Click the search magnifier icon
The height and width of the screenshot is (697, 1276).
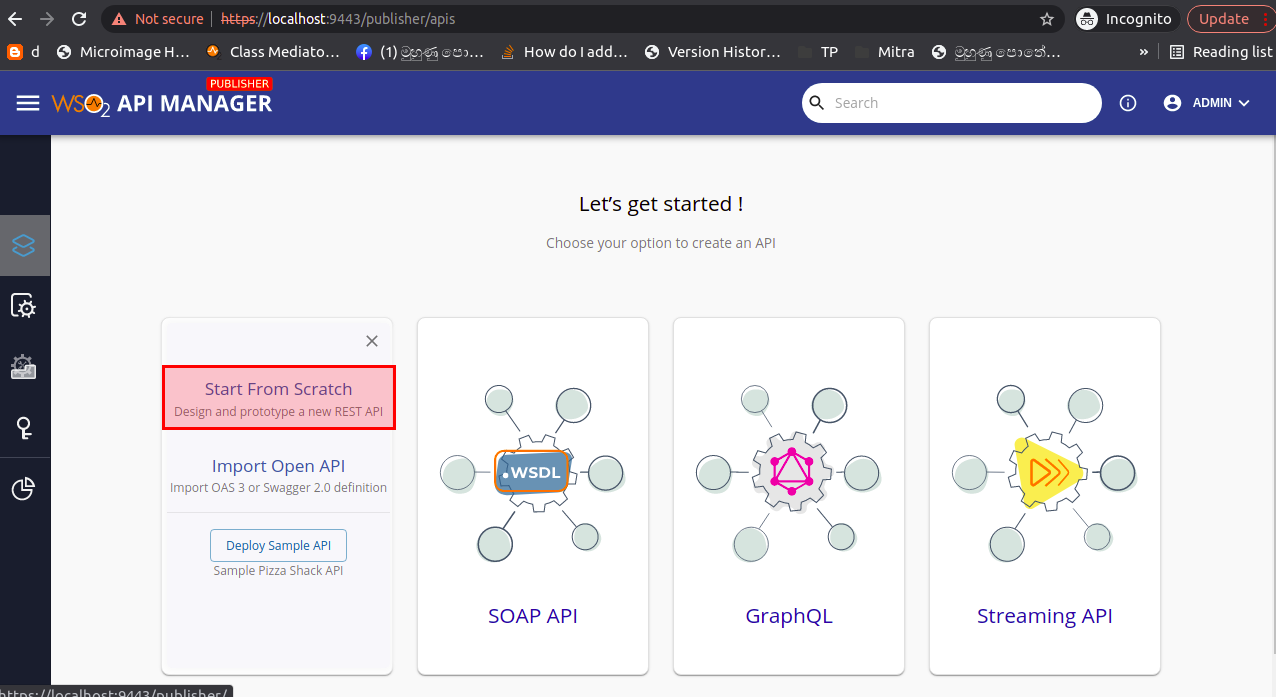tap(817, 102)
